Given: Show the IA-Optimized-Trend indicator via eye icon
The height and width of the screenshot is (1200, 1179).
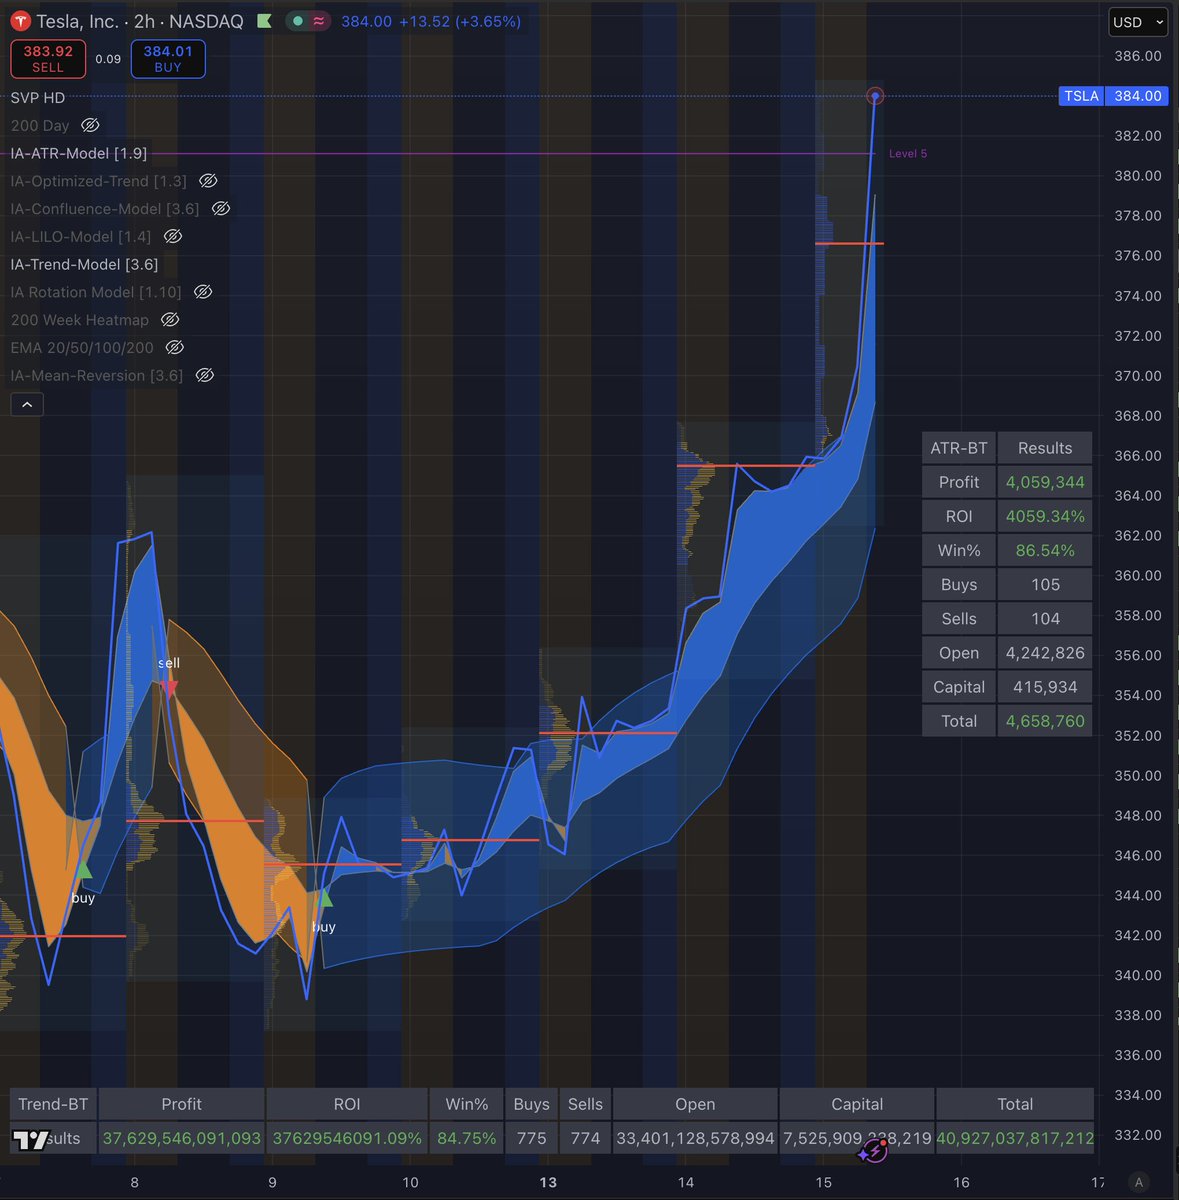Looking at the screenshot, I should pos(208,181).
